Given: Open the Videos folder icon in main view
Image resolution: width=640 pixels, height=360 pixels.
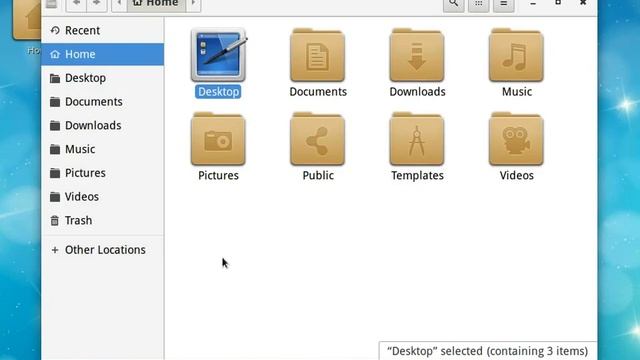Looking at the screenshot, I should tap(516, 139).
